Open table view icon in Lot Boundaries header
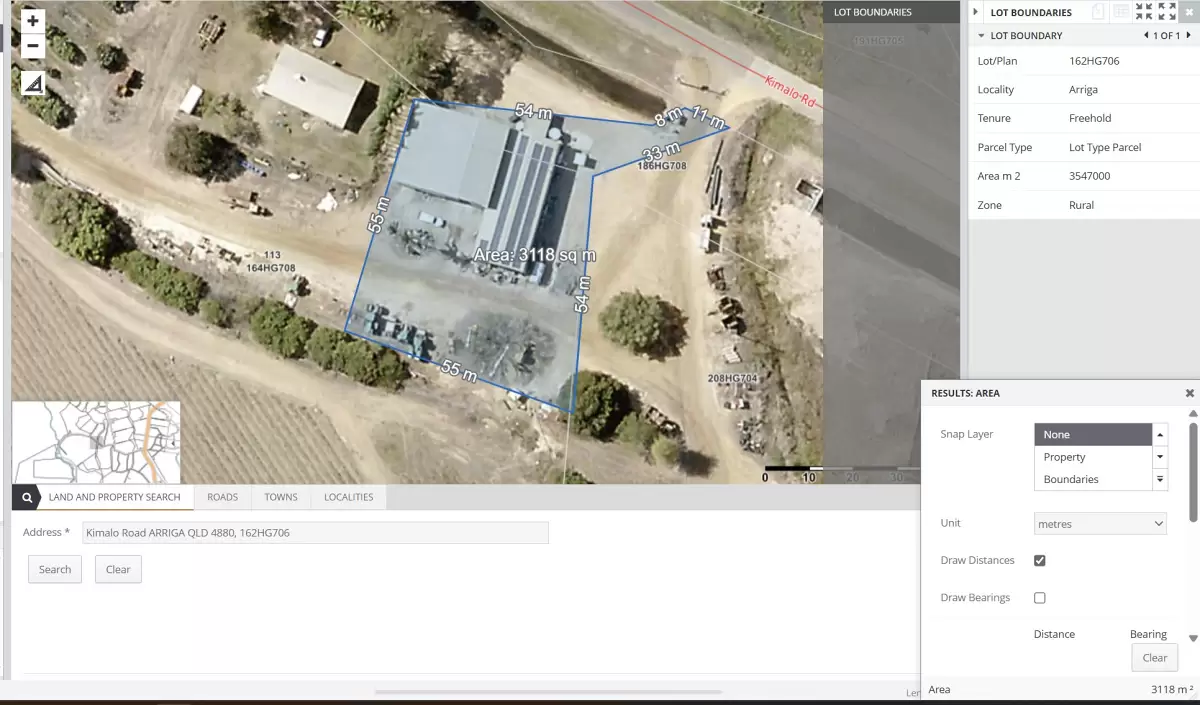 pyautogui.click(x=1121, y=12)
